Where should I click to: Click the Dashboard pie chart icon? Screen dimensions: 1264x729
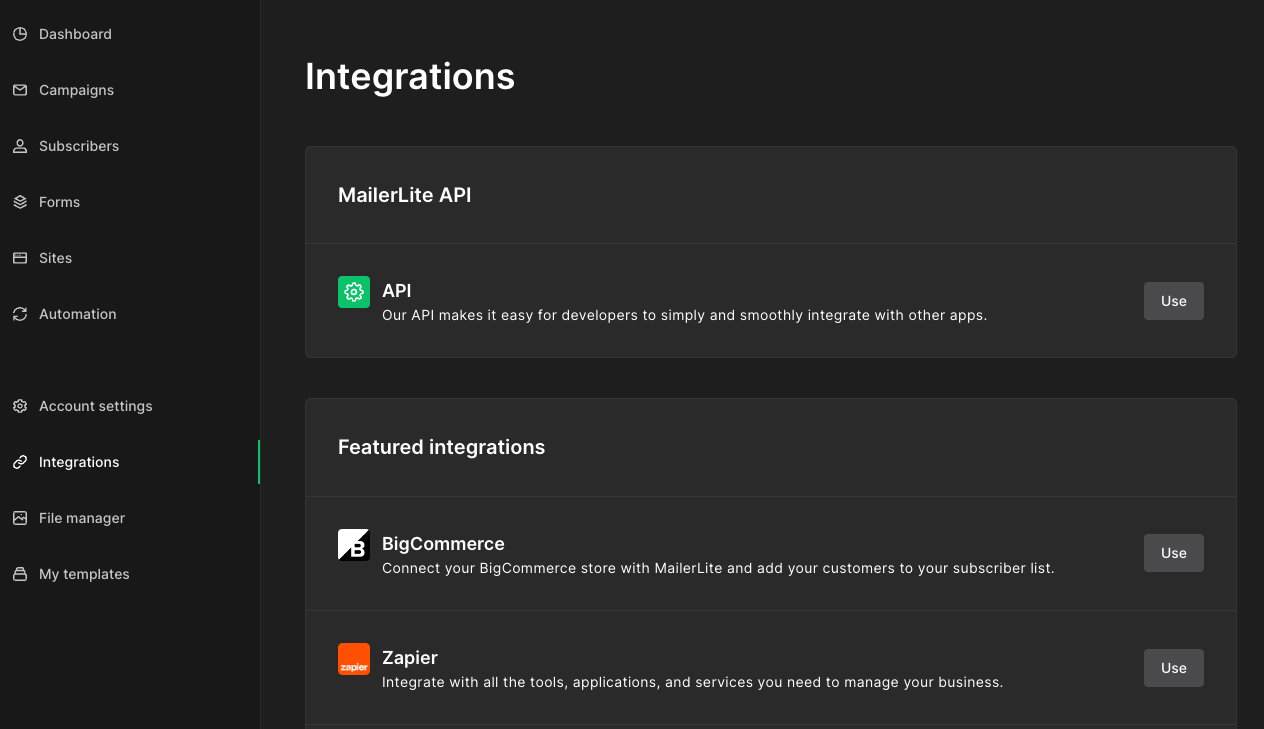pos(20,34)
